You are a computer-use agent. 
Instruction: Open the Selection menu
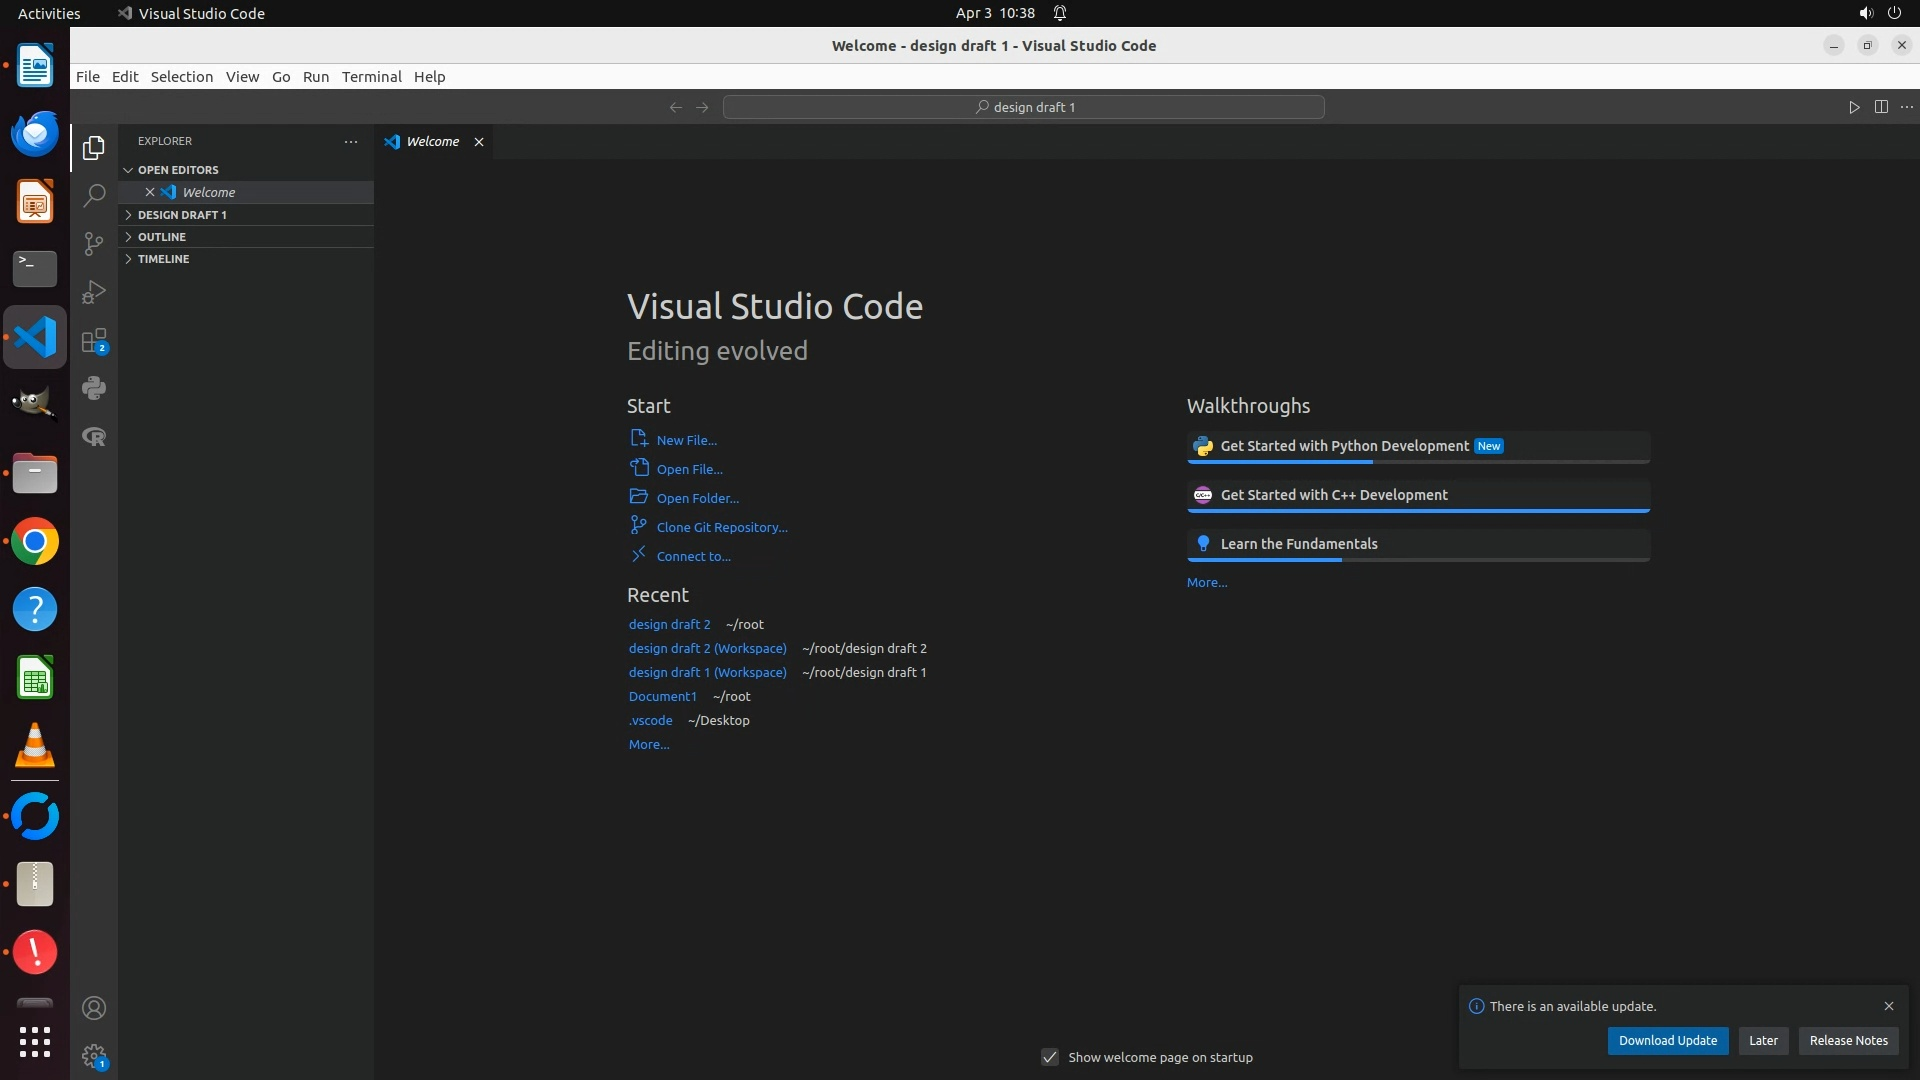tap(181, 77)
